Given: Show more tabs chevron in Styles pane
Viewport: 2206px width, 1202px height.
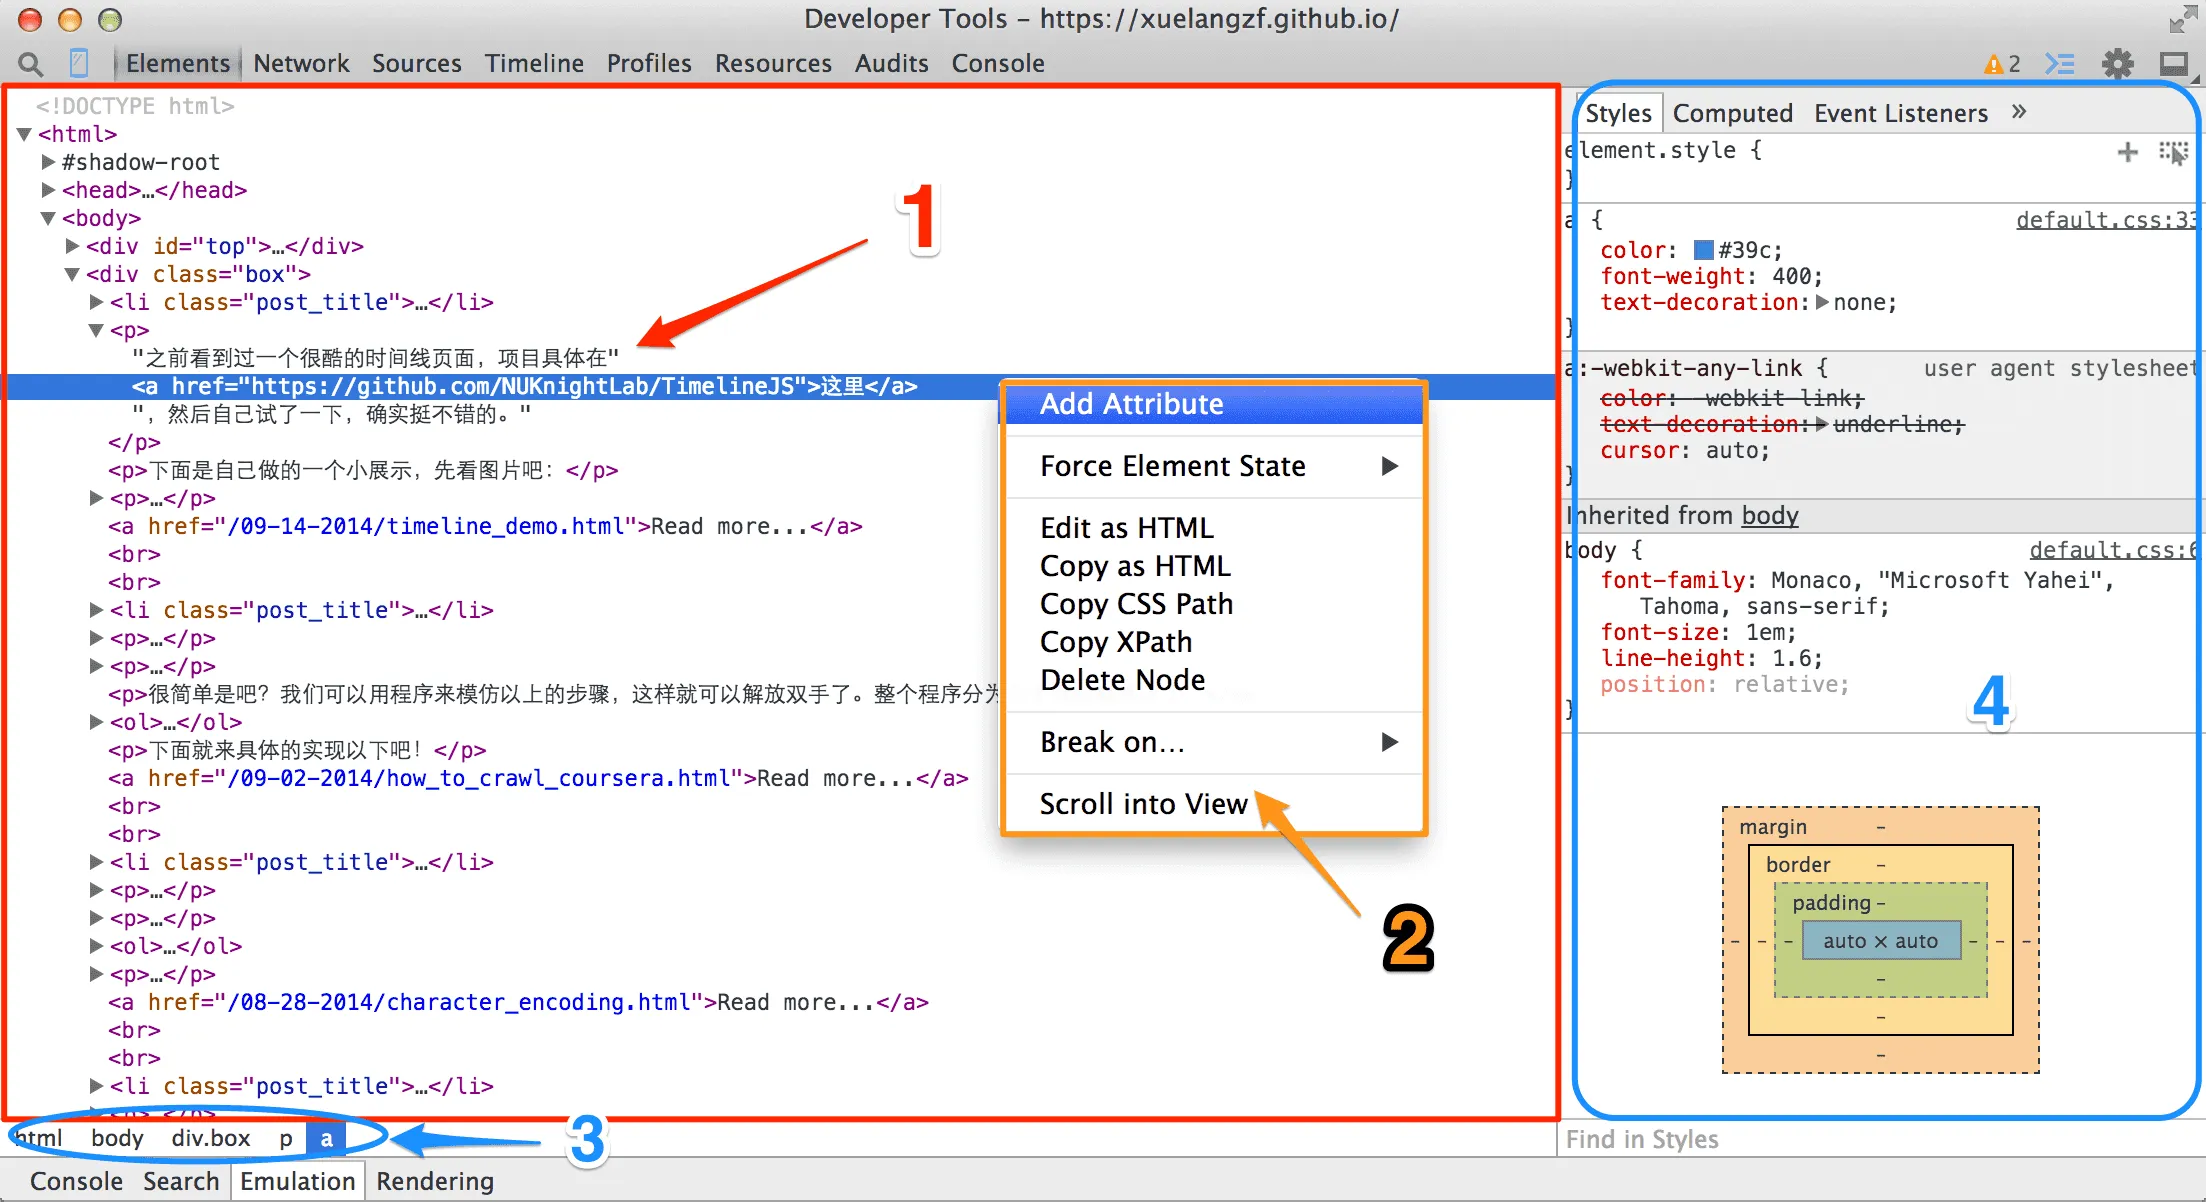Looking at the screenshot, I should (x=2019, y=112).
